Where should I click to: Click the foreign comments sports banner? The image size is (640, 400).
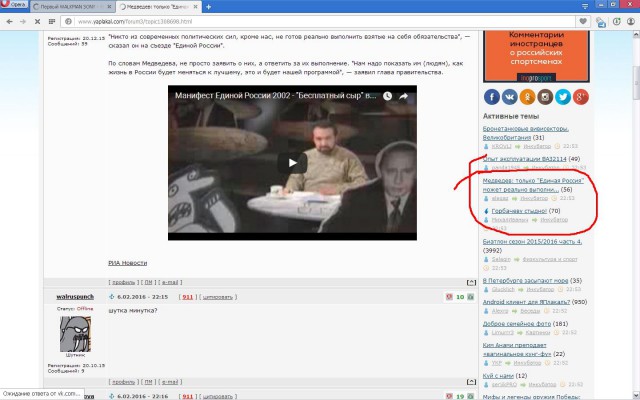536,56
